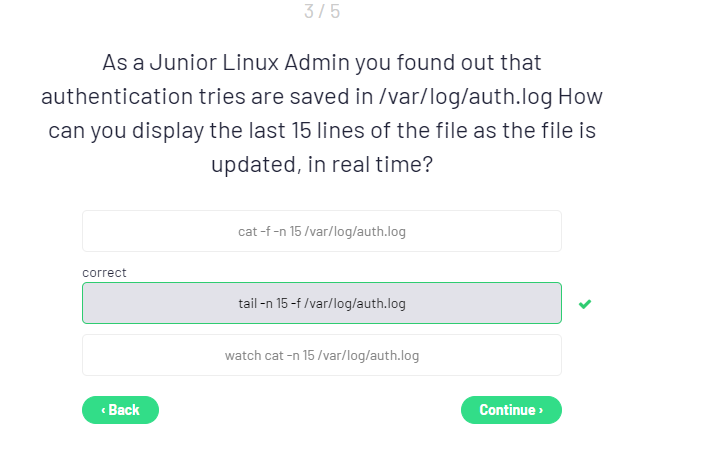Click the '3 / 5' question progress indicator

point(321,12)
